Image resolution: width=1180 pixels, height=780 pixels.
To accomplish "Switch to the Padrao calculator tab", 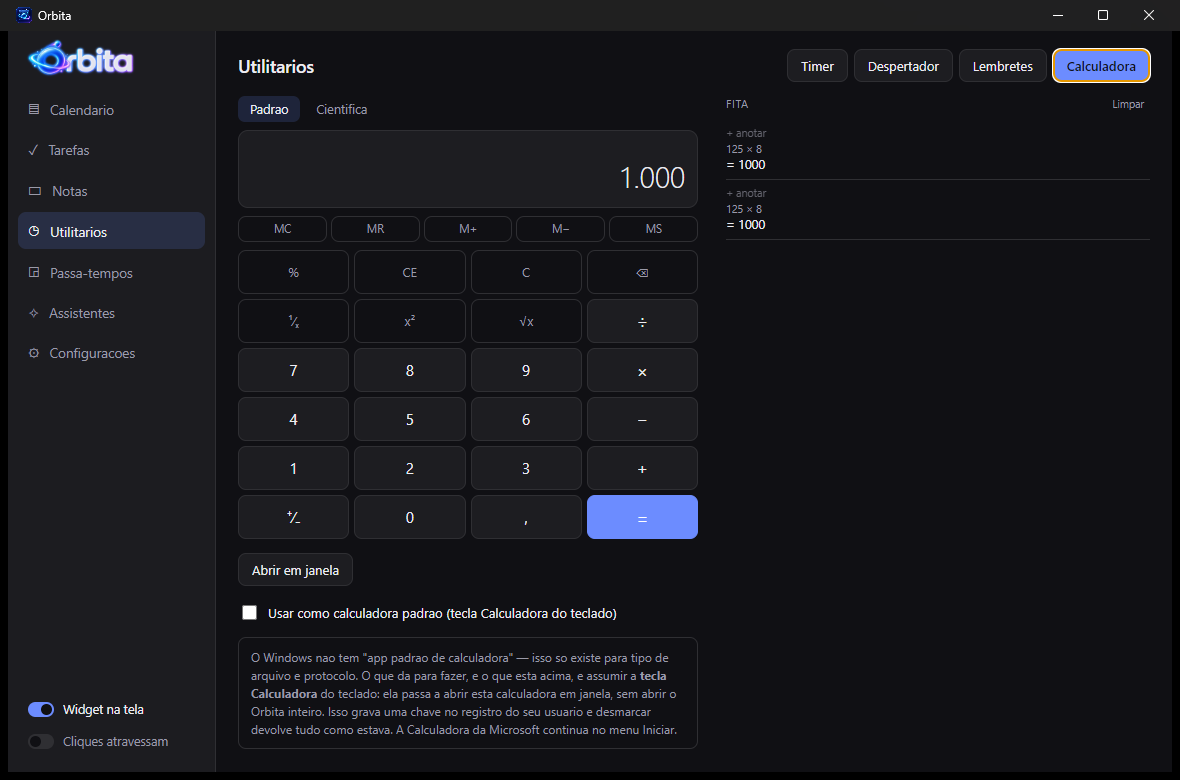I will 269,109.
